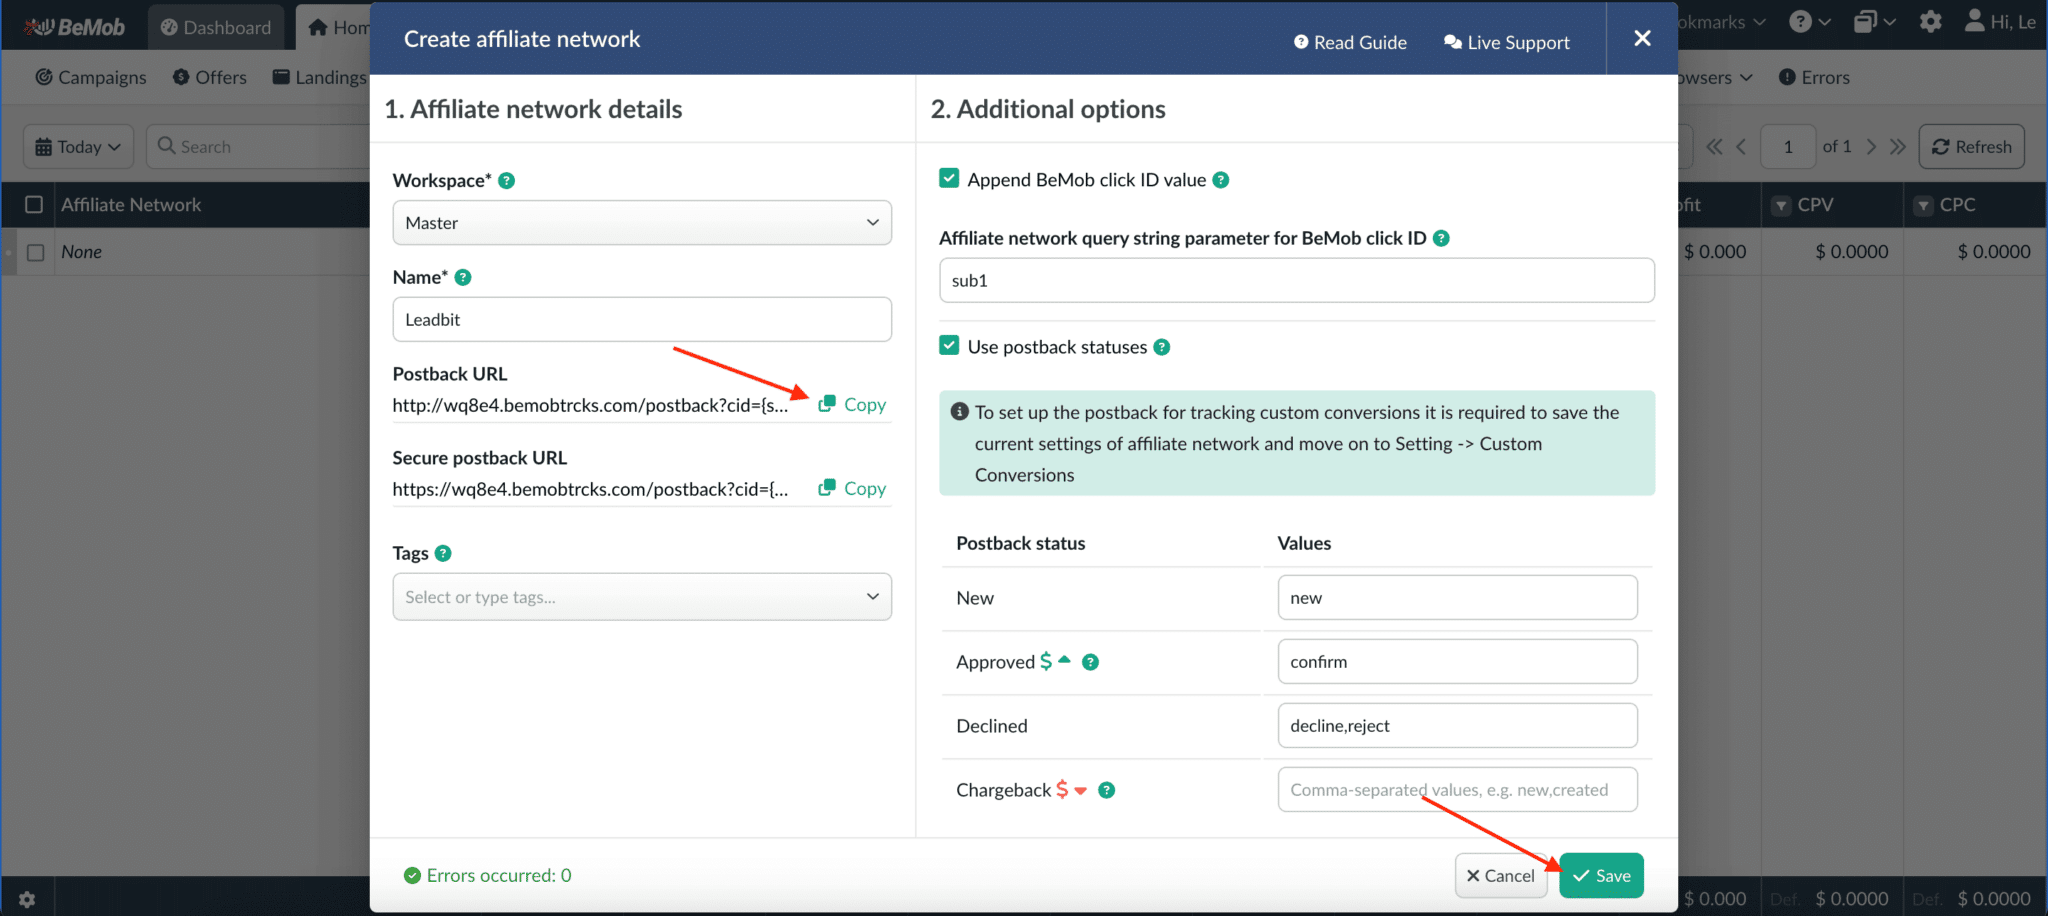Click the Copy icon for Secure postback URL
Image resolution: width=2048 pixels, height=916 pixels.
click(828, 488)
